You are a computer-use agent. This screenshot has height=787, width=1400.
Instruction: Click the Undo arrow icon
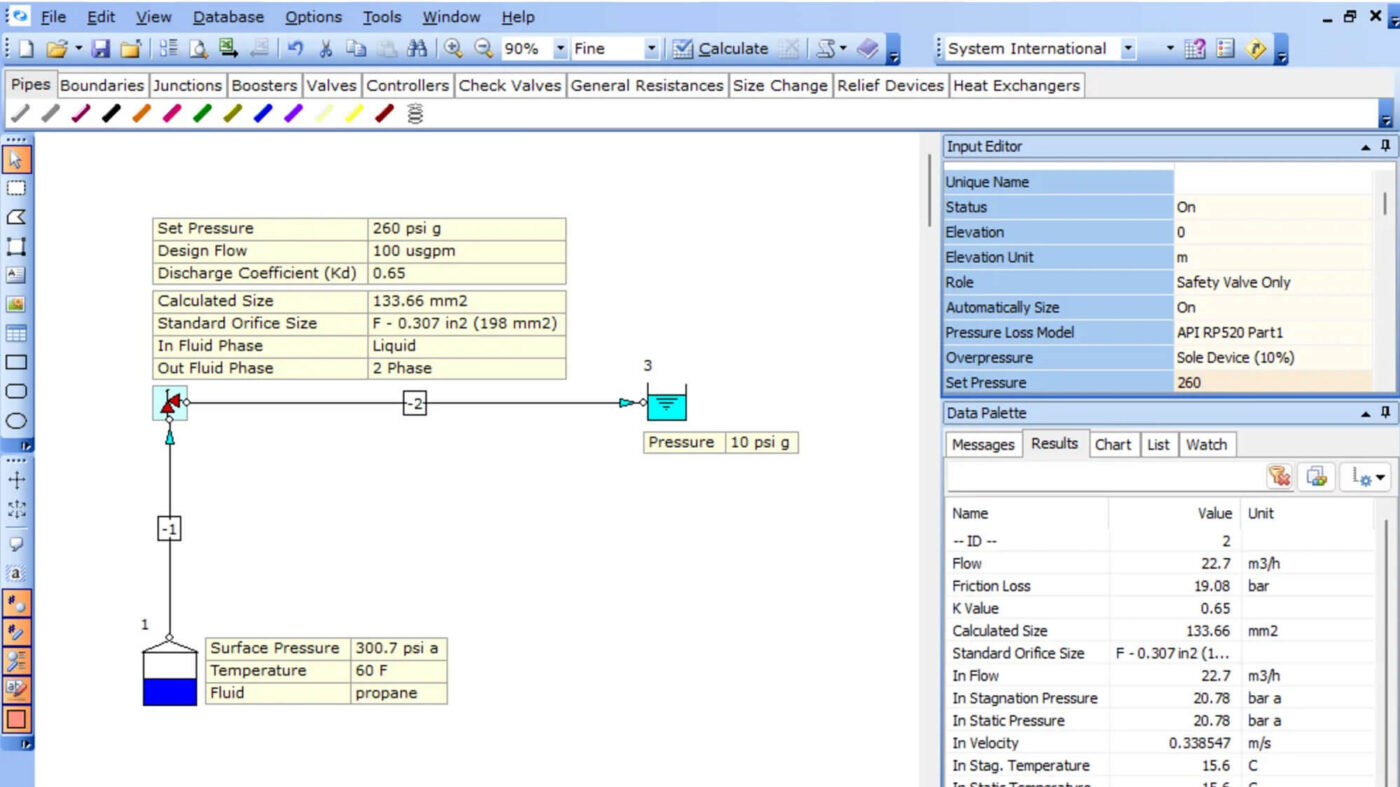[x=295, y=49]
